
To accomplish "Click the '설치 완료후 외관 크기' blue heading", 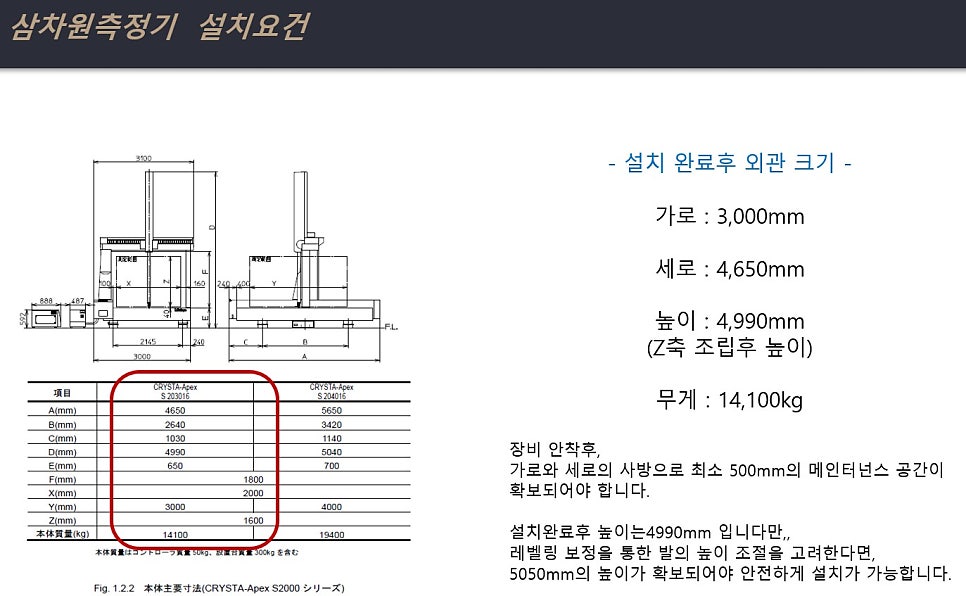I will [x=729, y=162].
